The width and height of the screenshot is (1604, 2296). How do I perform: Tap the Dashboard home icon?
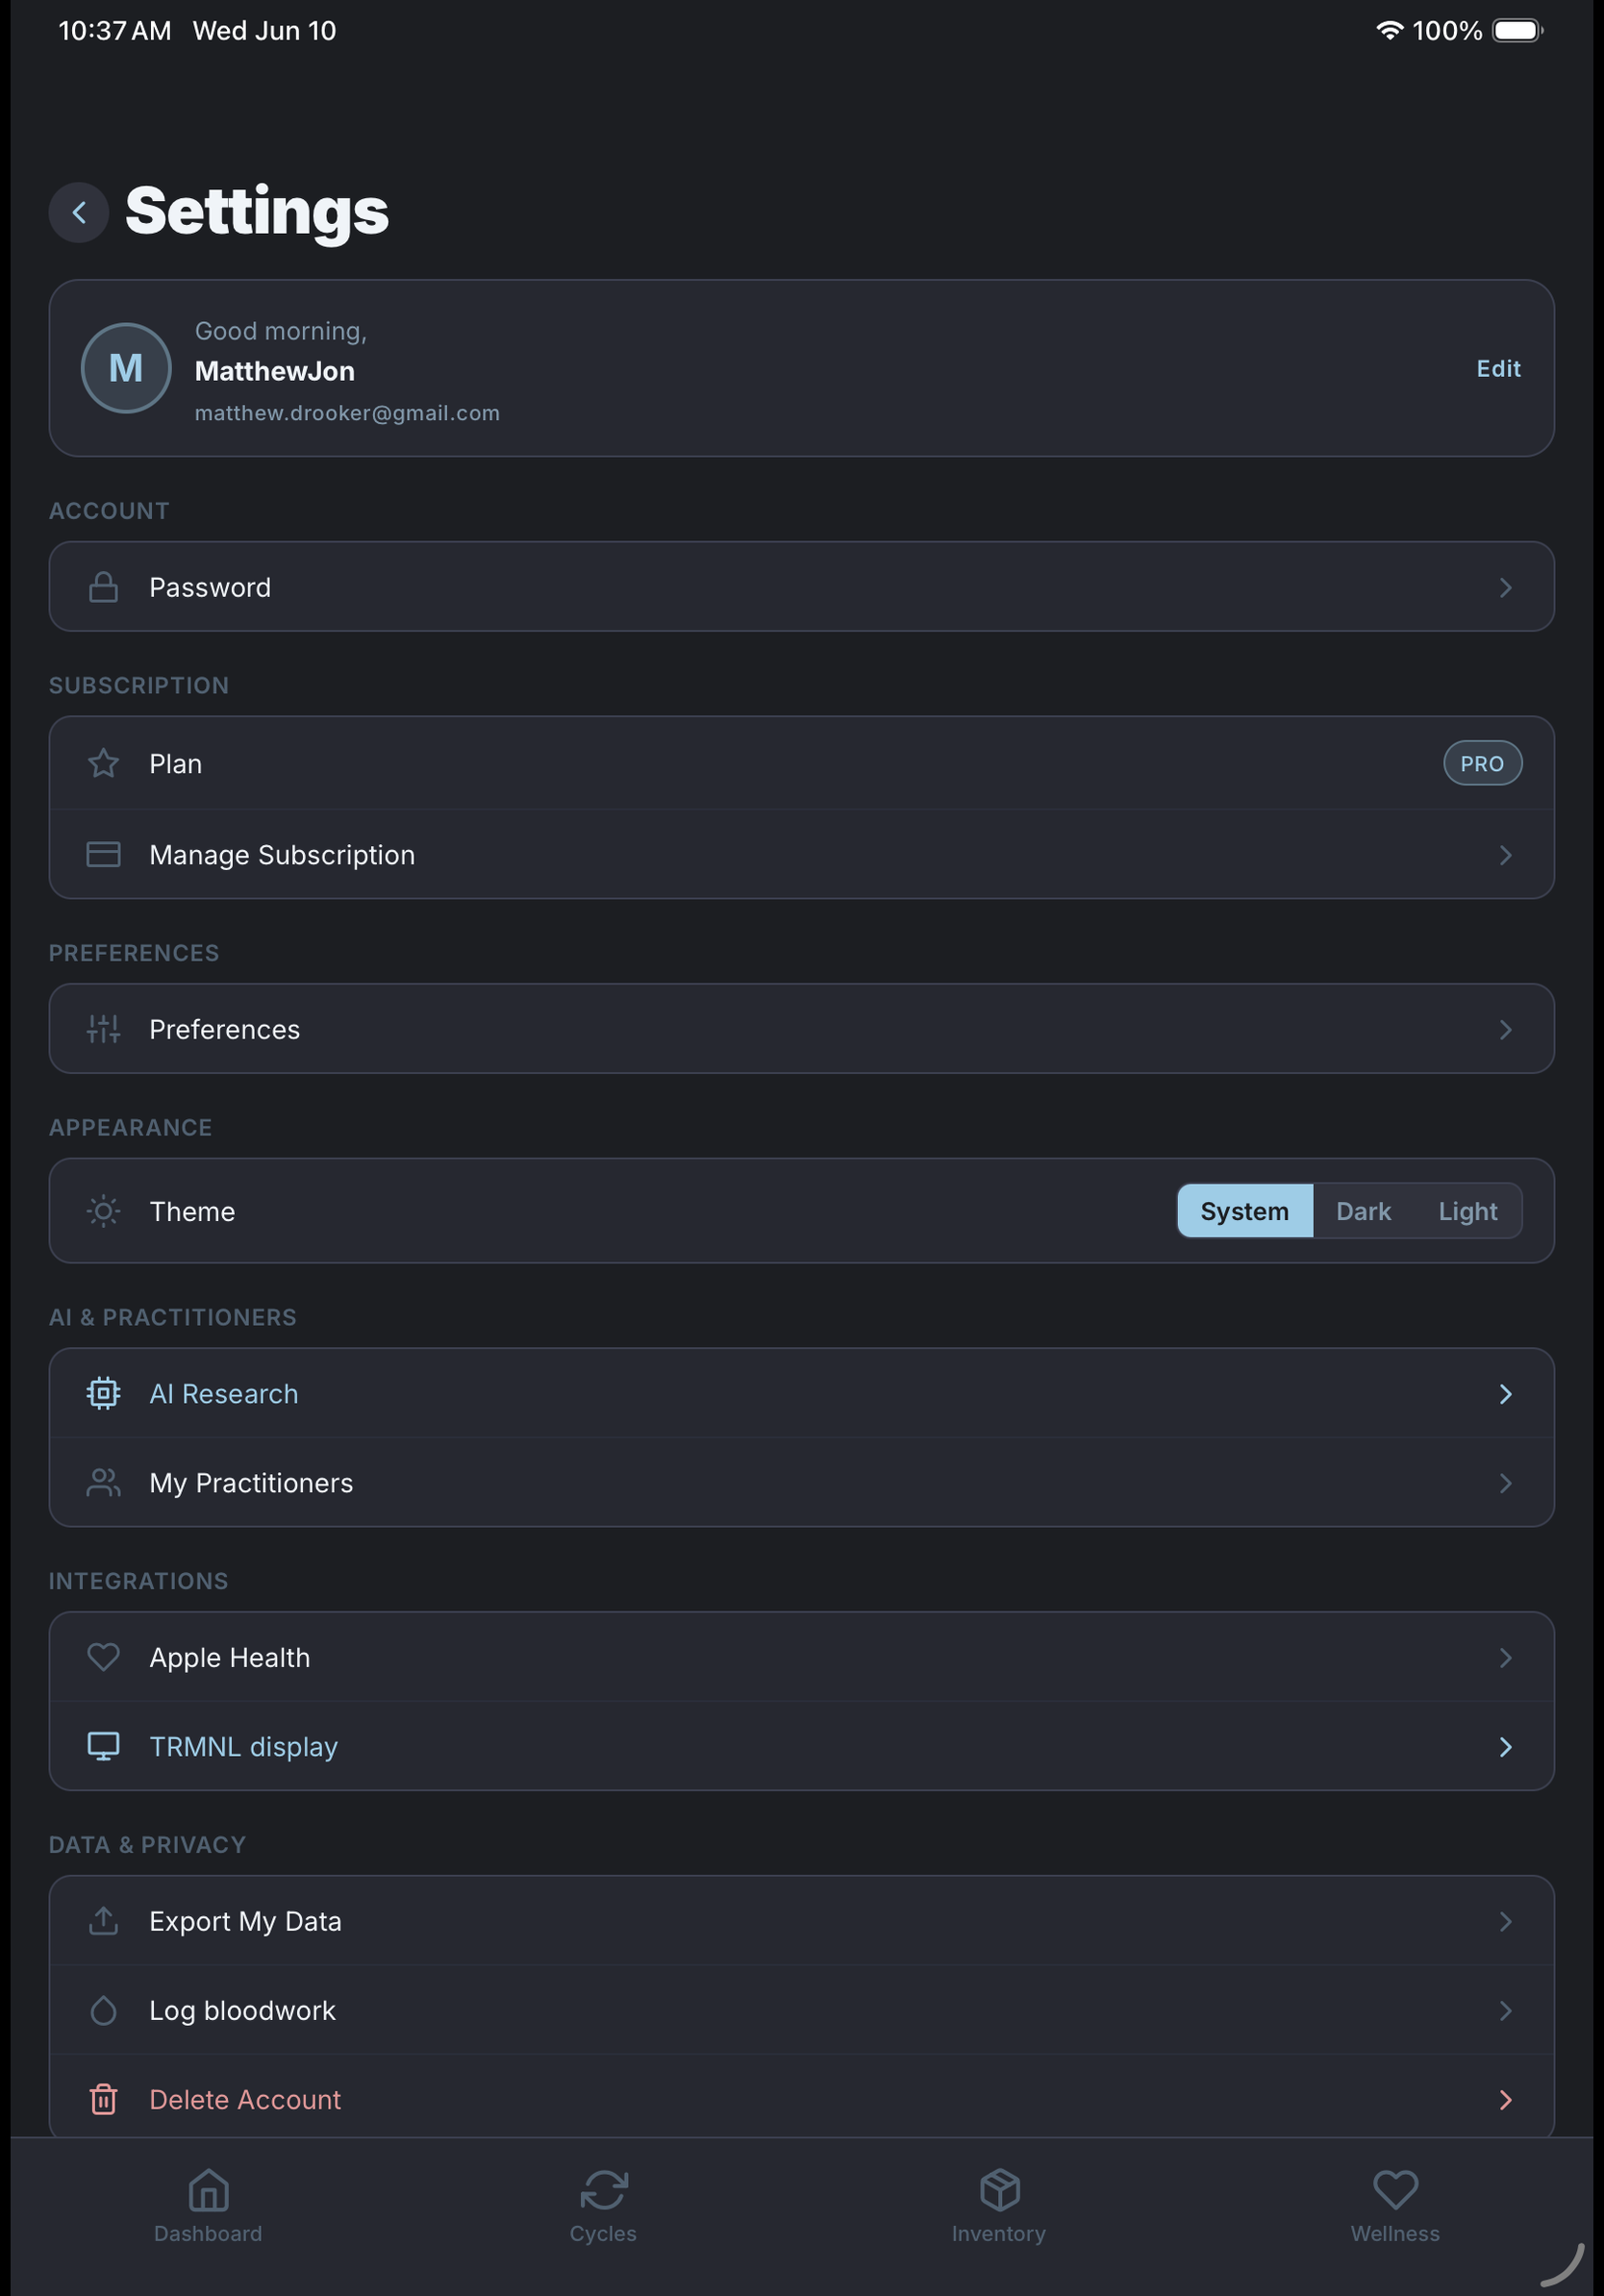point(208,2190)
